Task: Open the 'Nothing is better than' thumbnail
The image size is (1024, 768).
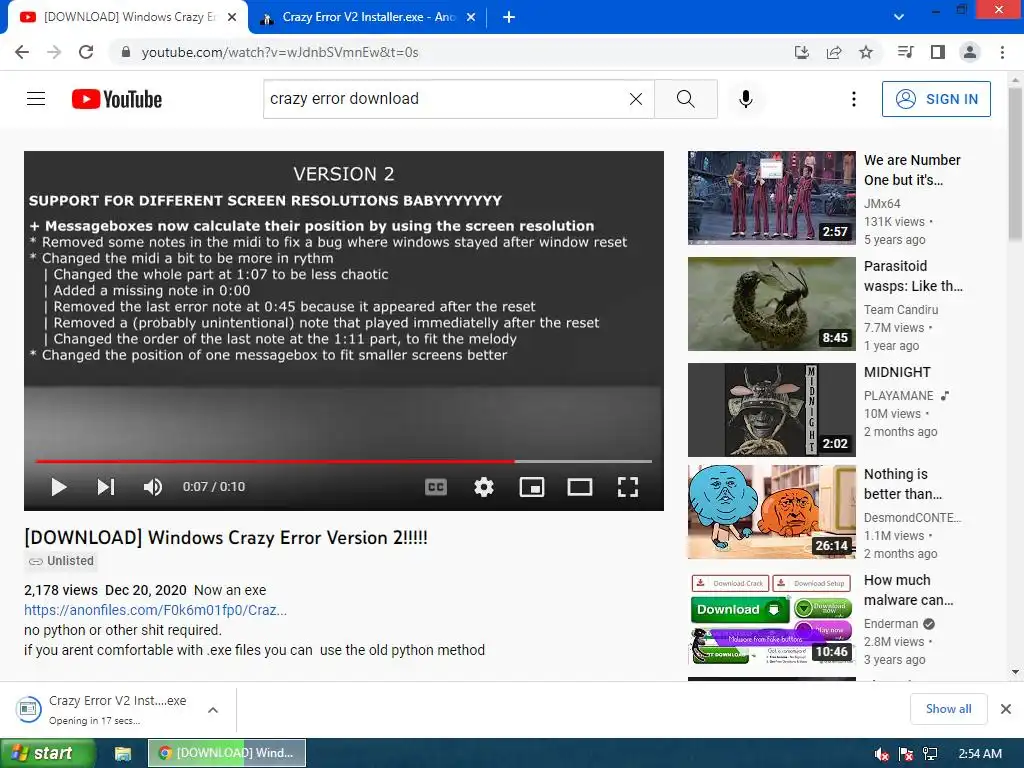Action: [x=771, y=512]
